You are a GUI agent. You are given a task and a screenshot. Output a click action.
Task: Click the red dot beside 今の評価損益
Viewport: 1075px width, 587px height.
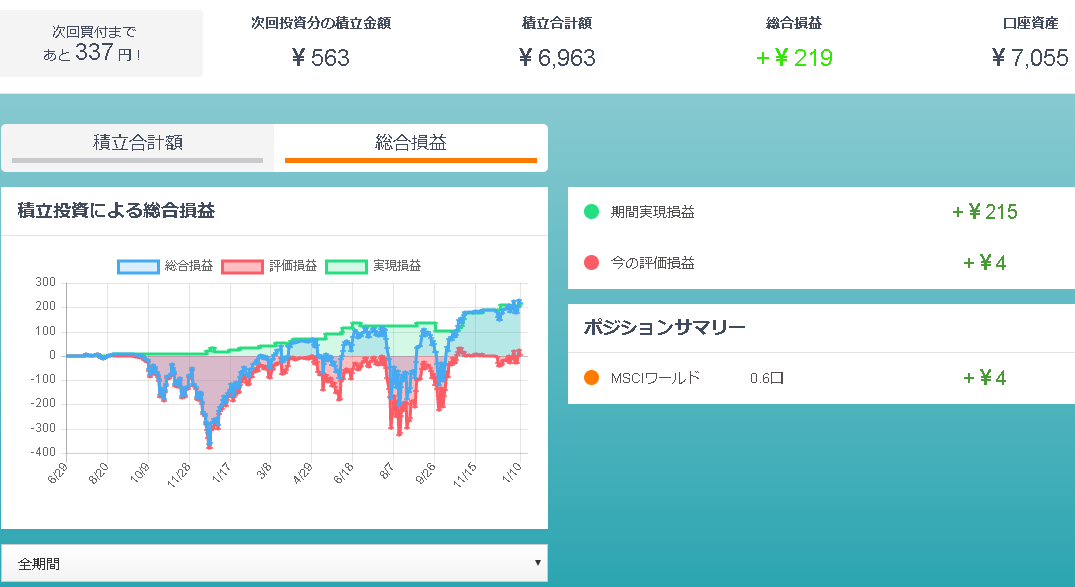point(591,263)
